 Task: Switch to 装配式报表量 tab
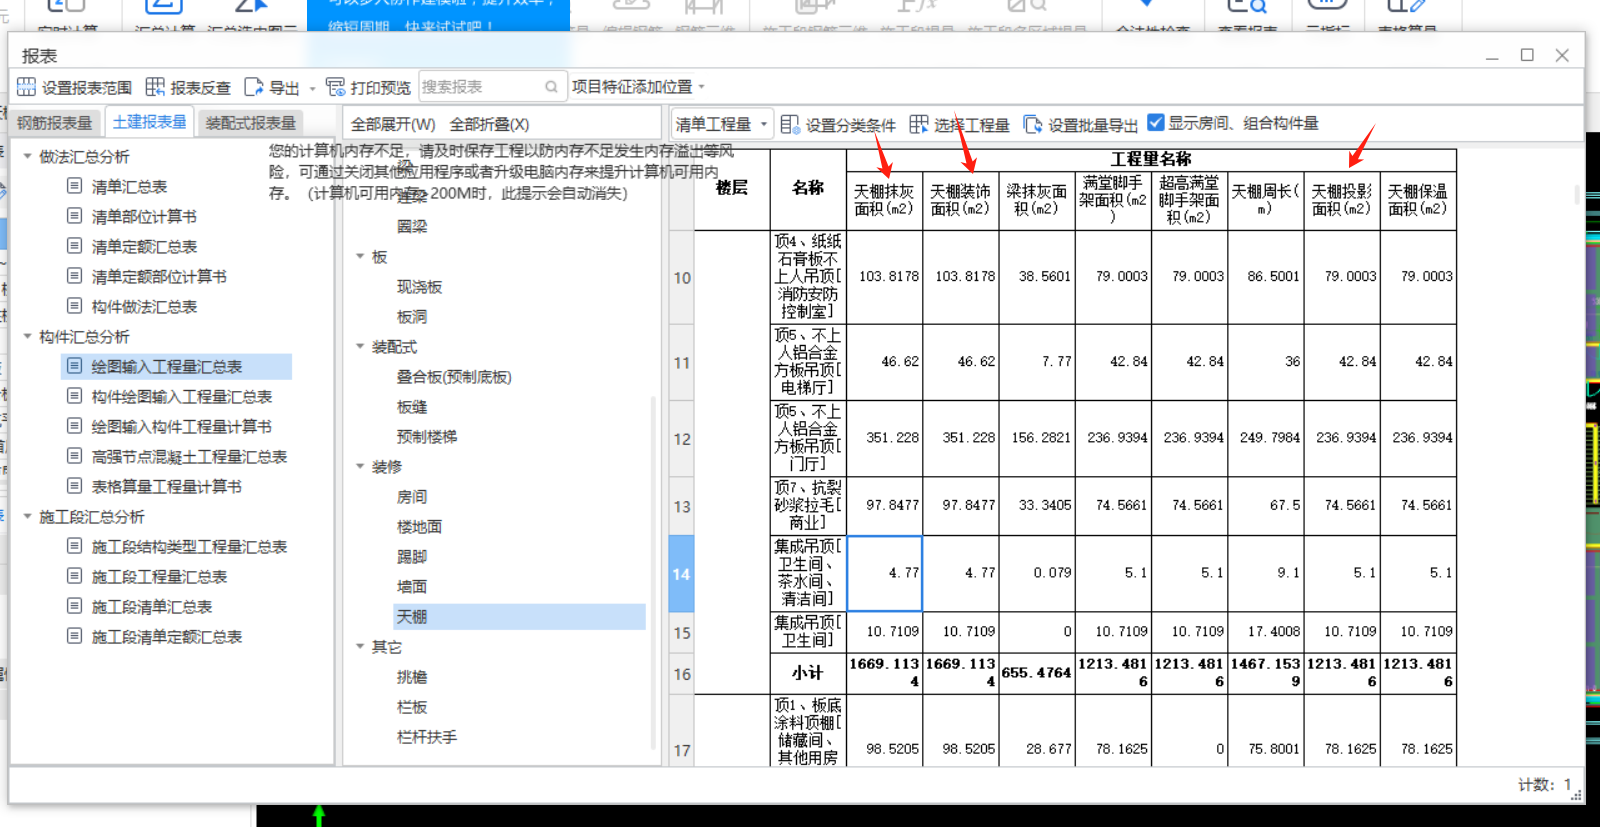[251, 123]
